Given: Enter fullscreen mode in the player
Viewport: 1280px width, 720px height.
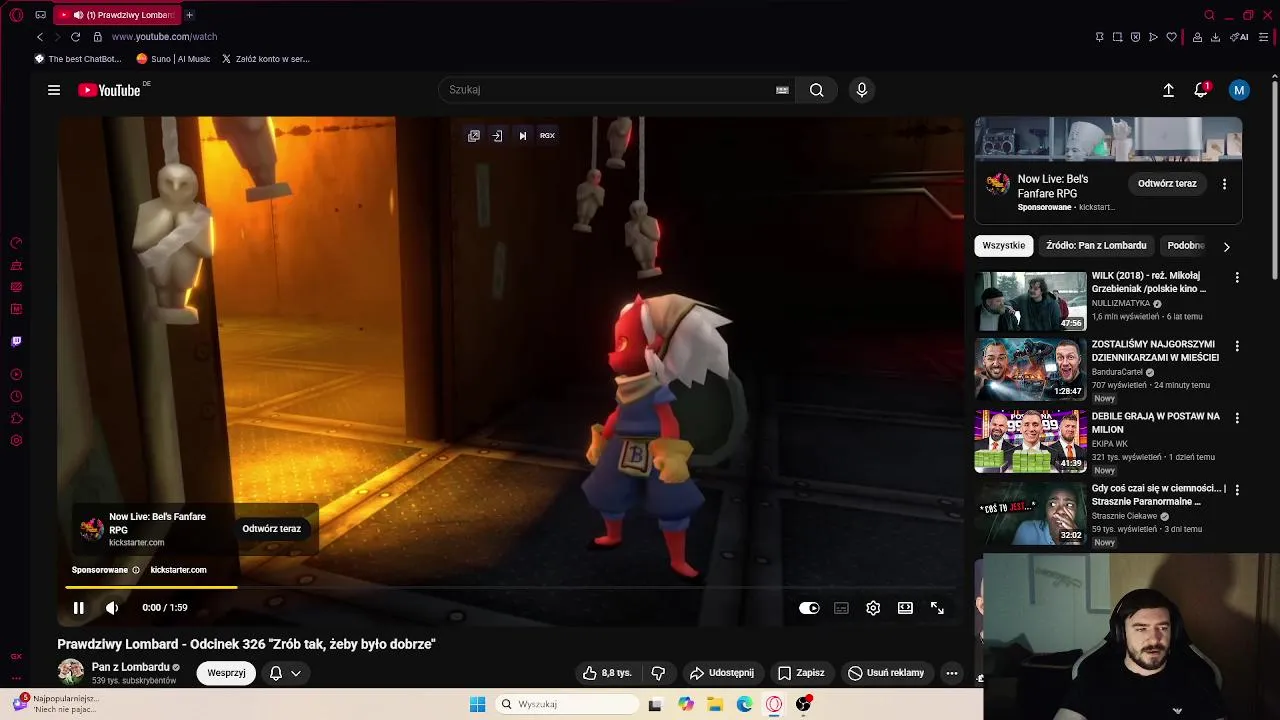Looking at the screenshot, I should point(937,608).
